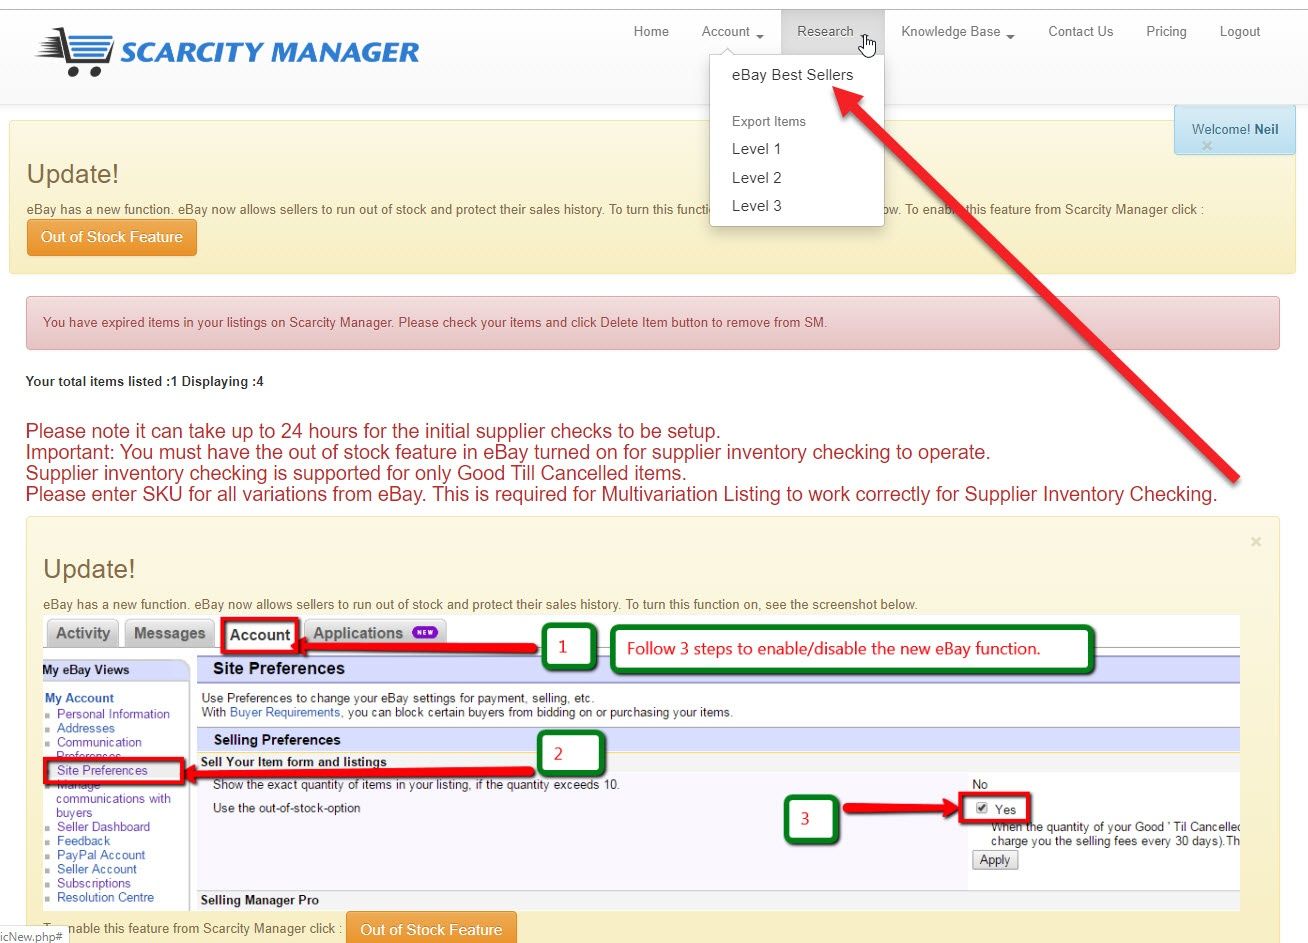1308x943 pixels.
Task: Select the Activity tab in eBay screenshot
Action: click(x=83, y=633)
